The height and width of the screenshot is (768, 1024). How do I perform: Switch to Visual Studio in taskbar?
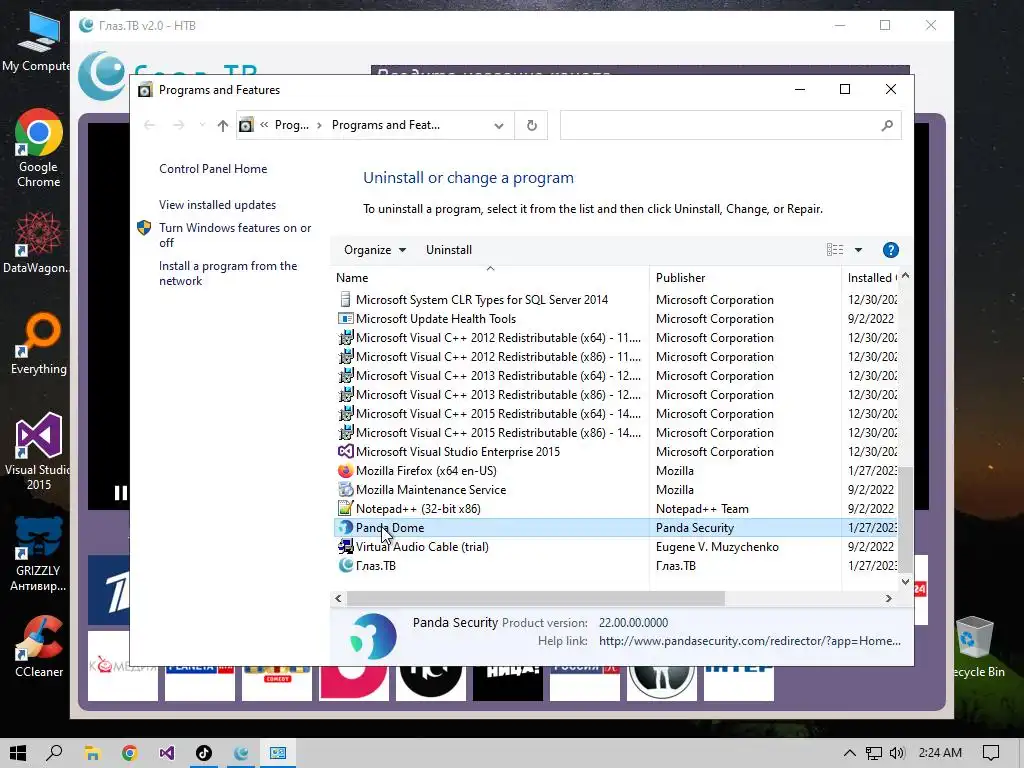pyautogui.click(x=167, y=753)
